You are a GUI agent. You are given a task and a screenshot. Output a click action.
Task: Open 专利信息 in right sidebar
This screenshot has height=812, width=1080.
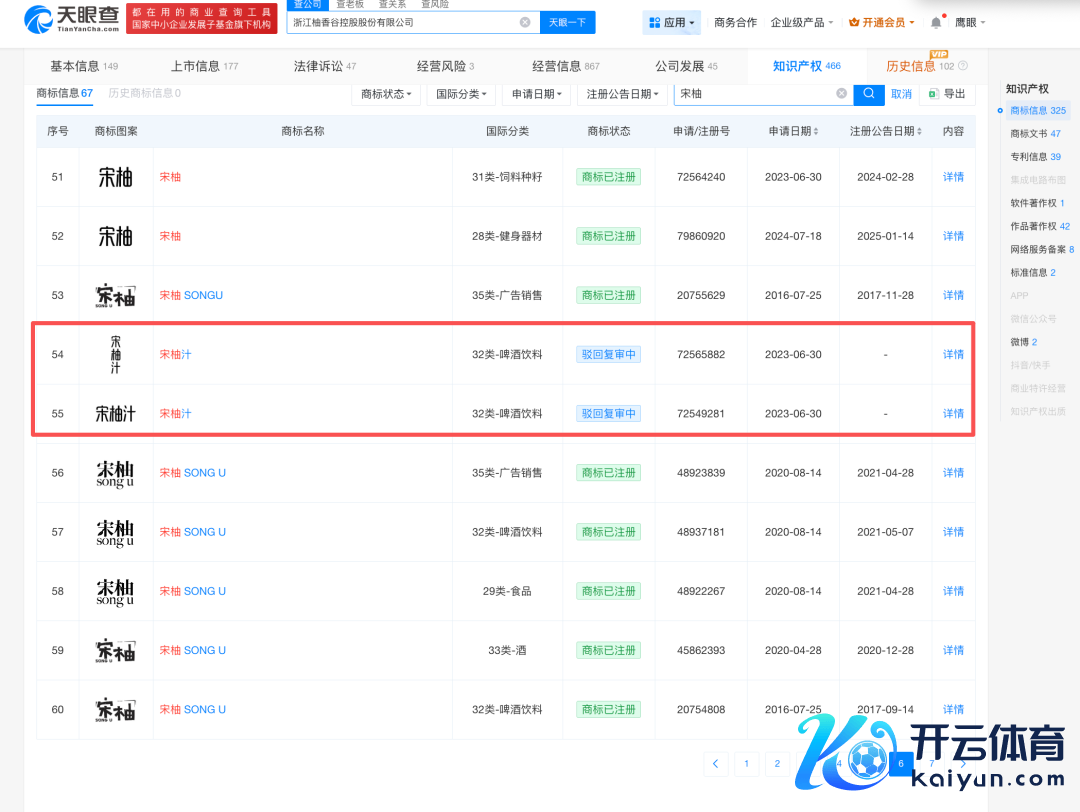pos(1035,157)
